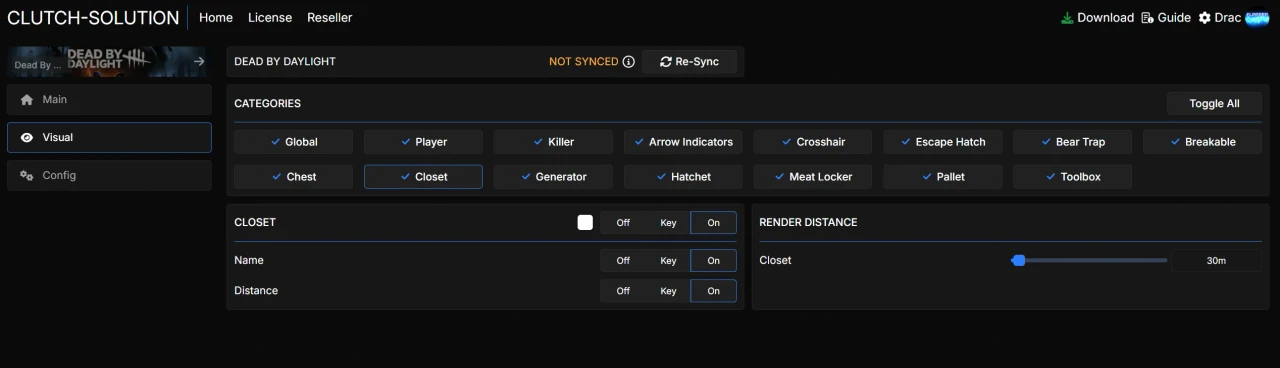Set Distance option to Key
This screenshot has width=1280, height=368.
[x=668, y=291]
